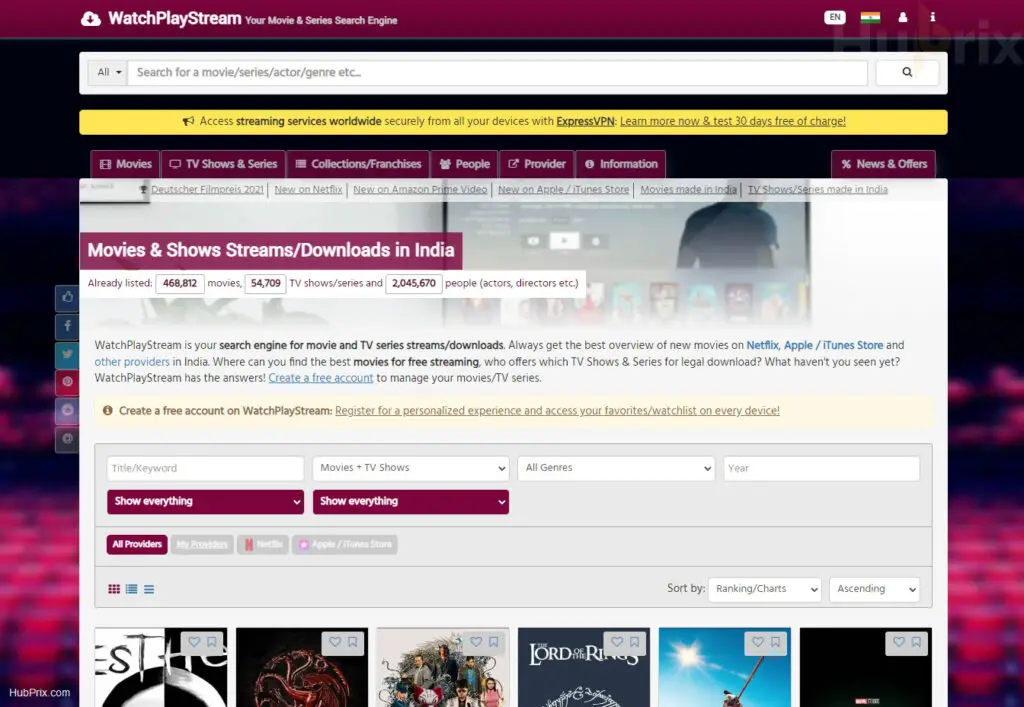Open TV Shows & Series tab
This screenshot has height=707, width=1024.
pyautogui.click(x=223, y=165)
